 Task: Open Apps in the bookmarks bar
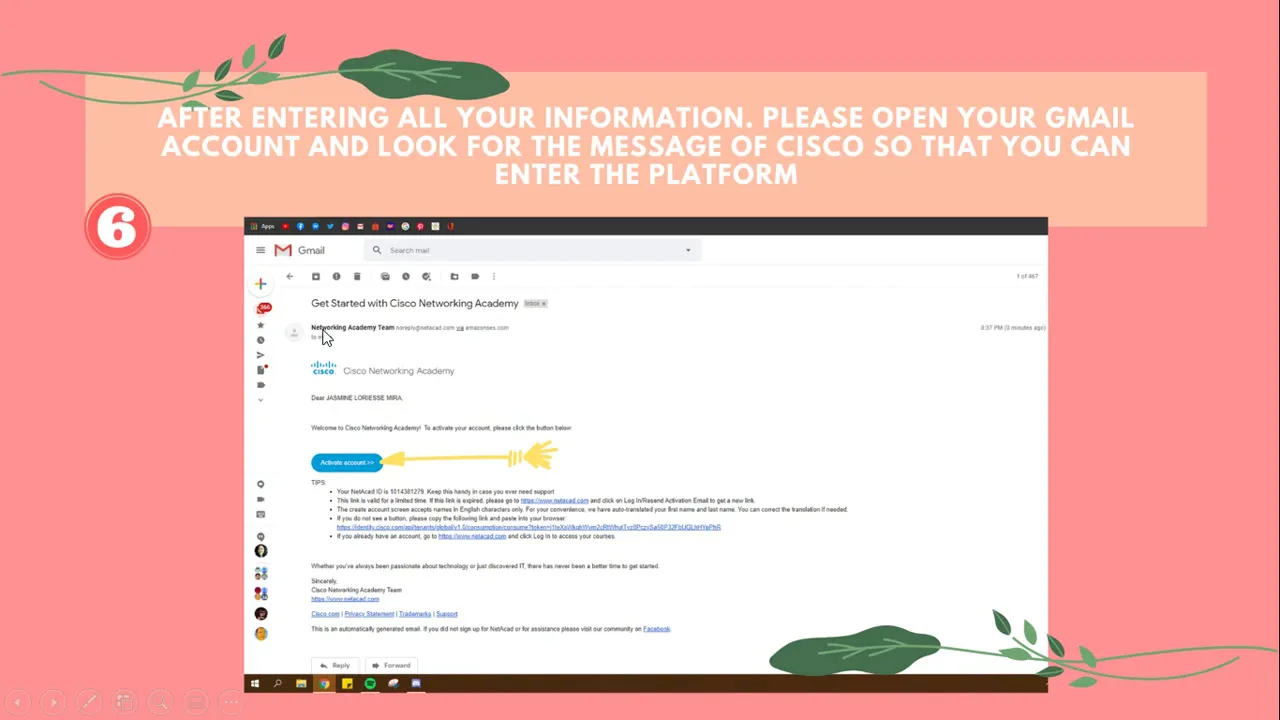[x=262, y=226]
